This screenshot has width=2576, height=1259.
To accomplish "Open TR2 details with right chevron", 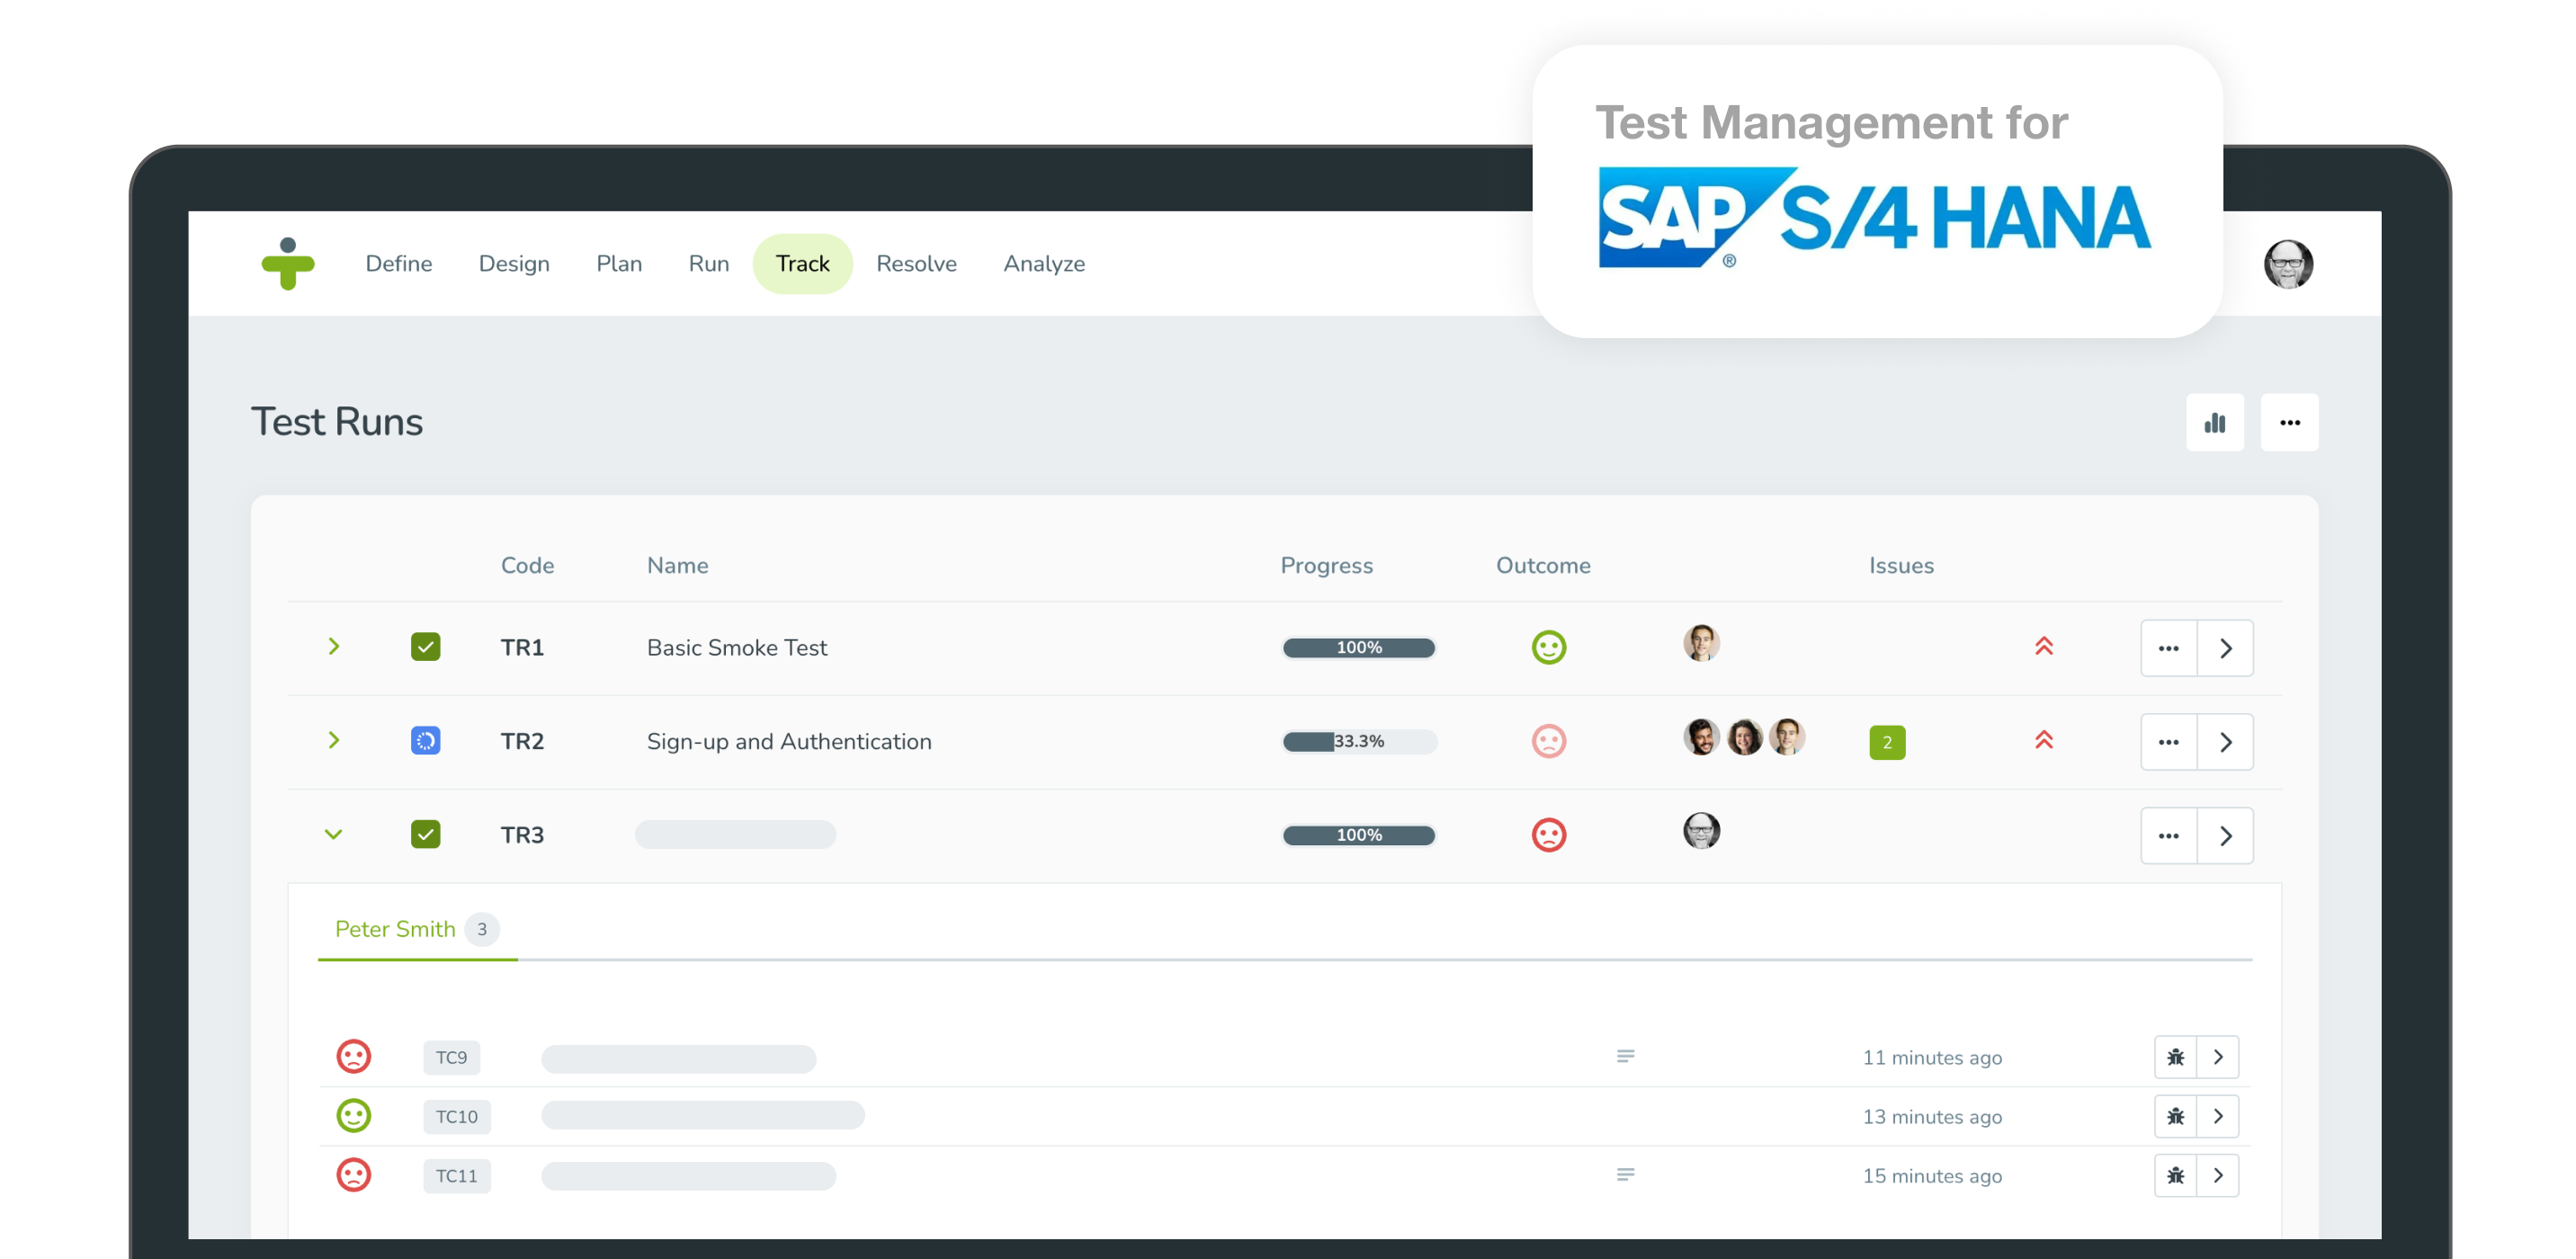I will 2226,743.
